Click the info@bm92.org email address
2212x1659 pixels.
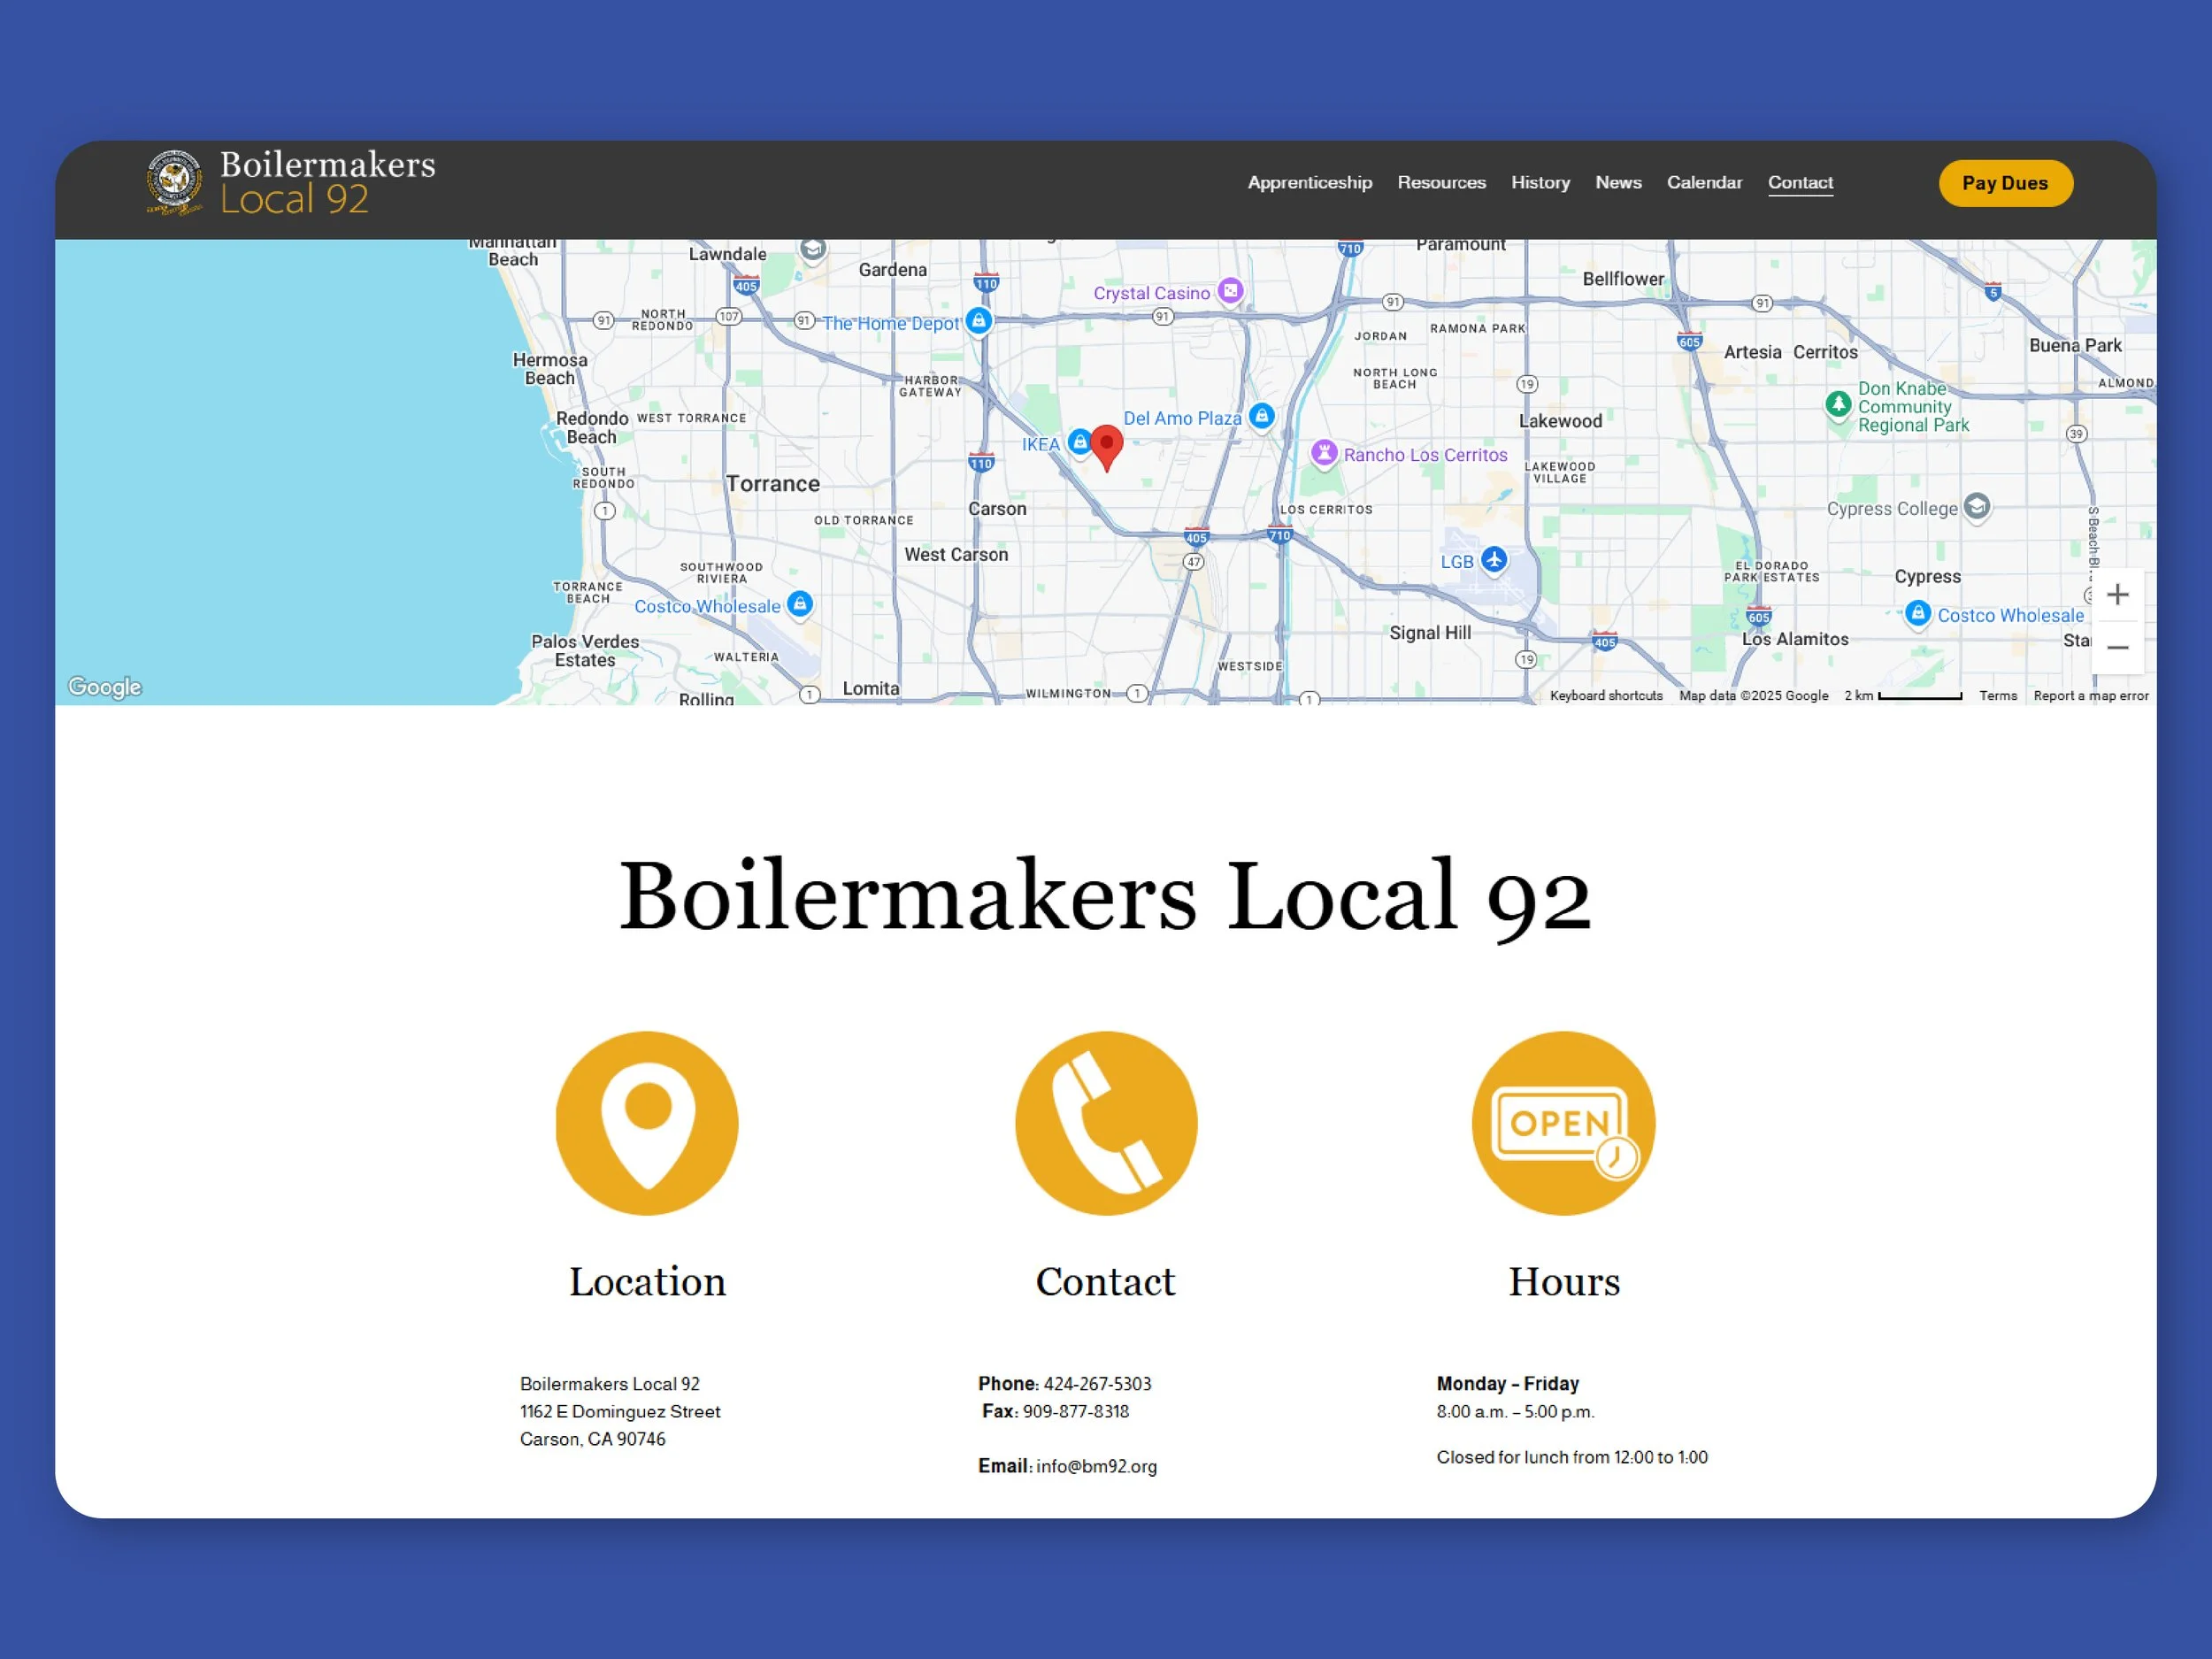[x=1096, y=1466]
